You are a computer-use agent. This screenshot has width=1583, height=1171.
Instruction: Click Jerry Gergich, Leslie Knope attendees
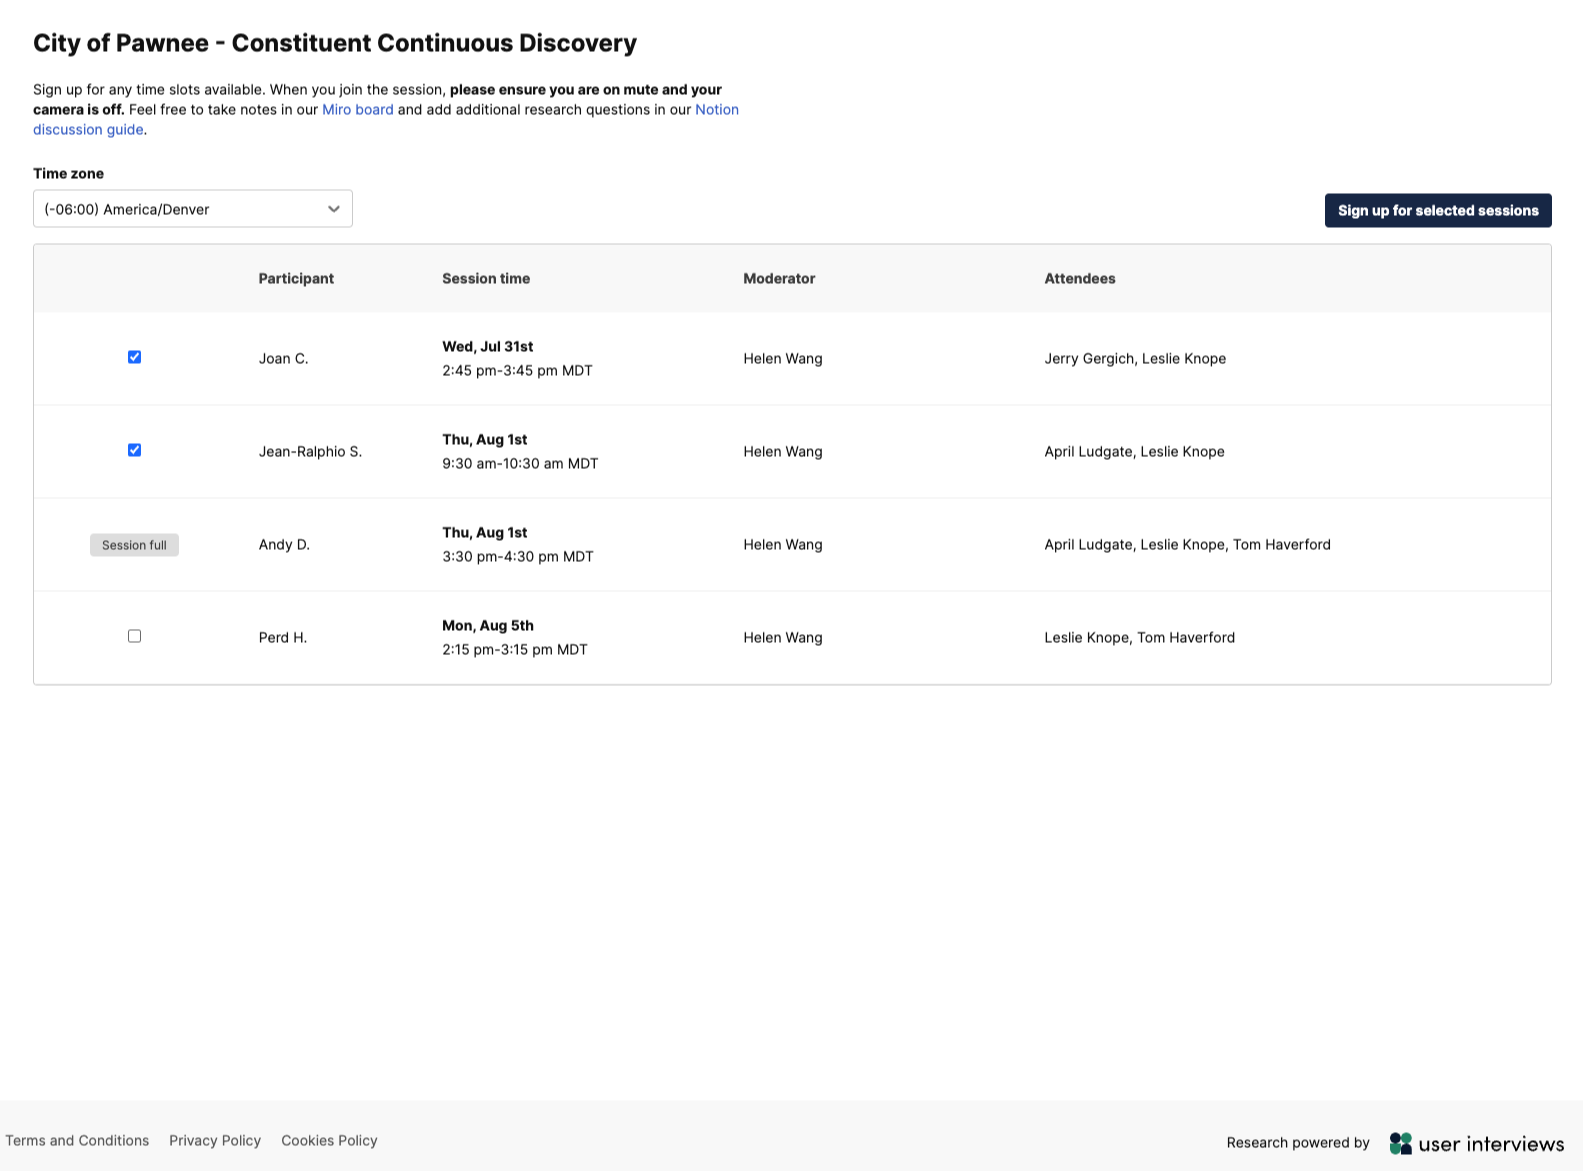coord(1135,358)
